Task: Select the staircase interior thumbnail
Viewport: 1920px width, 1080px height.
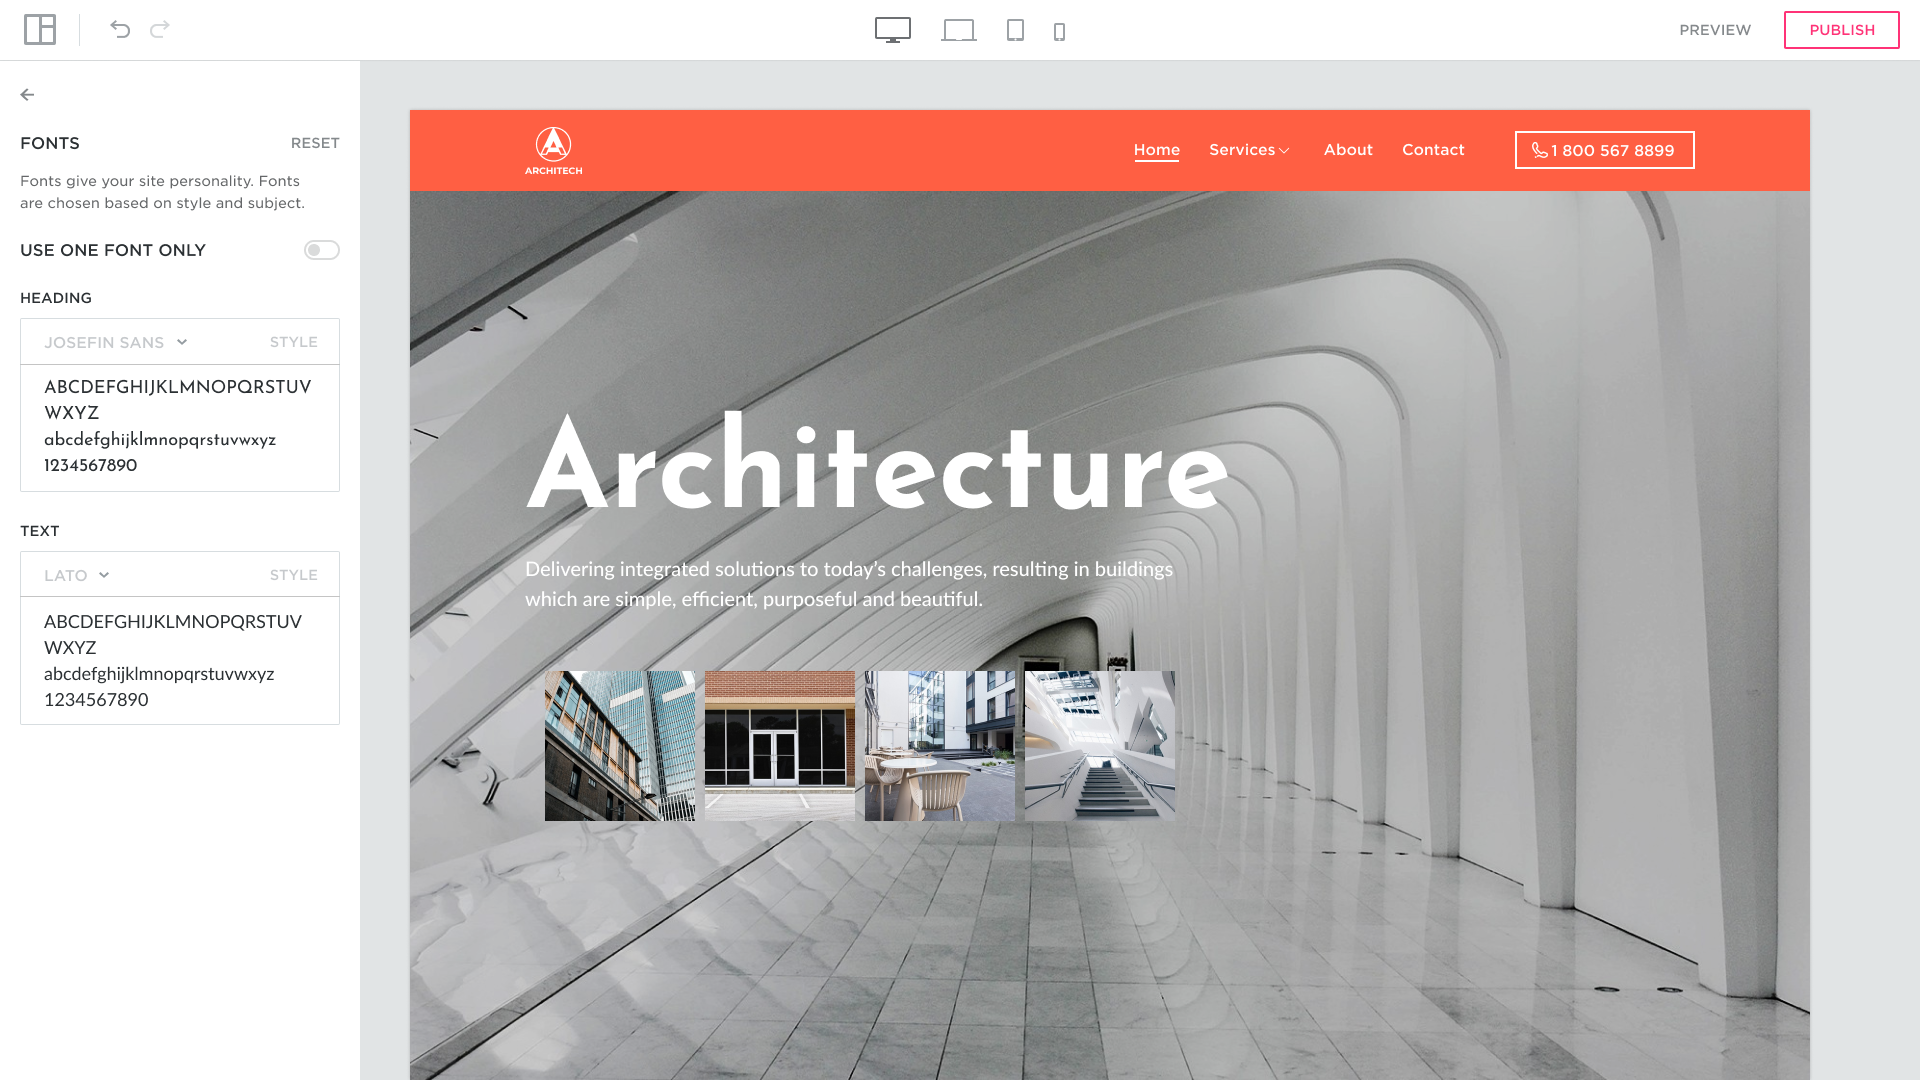Action: [x=1099, y=746]
